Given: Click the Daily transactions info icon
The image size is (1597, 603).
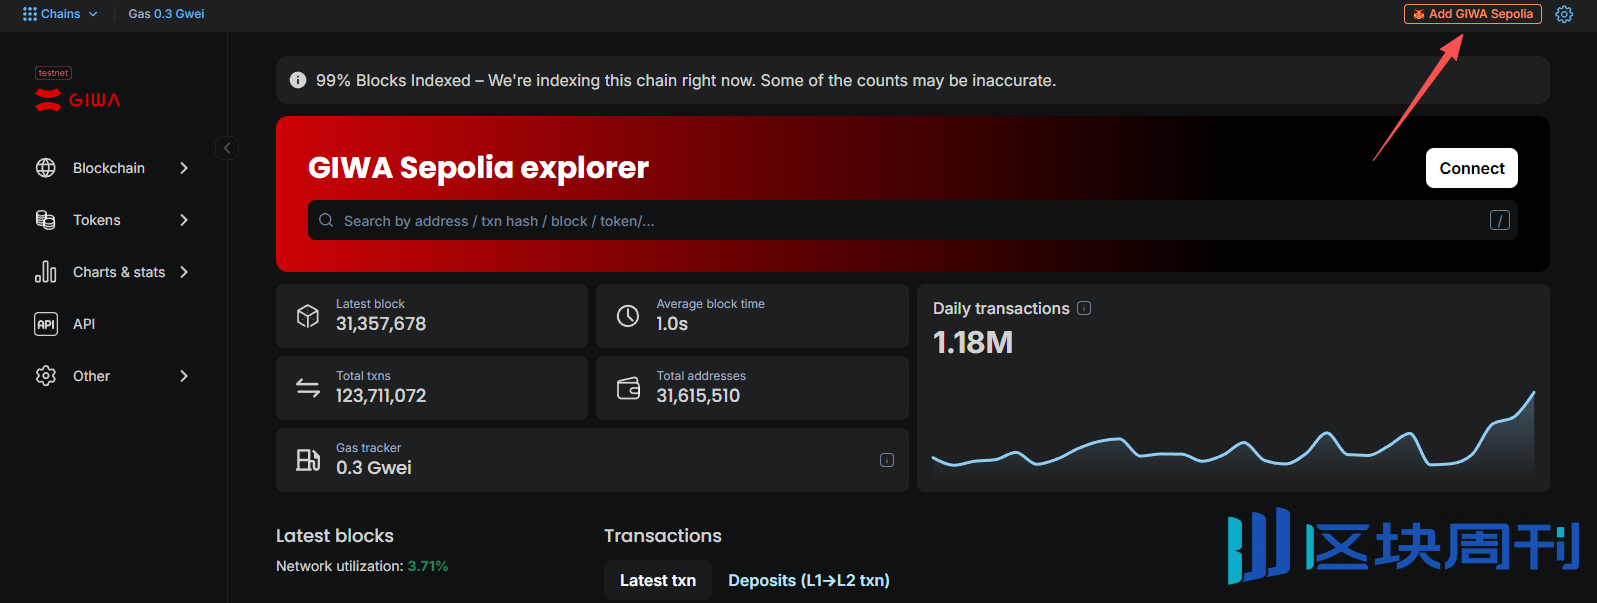Looking at the screenshot, I should click(1084, 308).
